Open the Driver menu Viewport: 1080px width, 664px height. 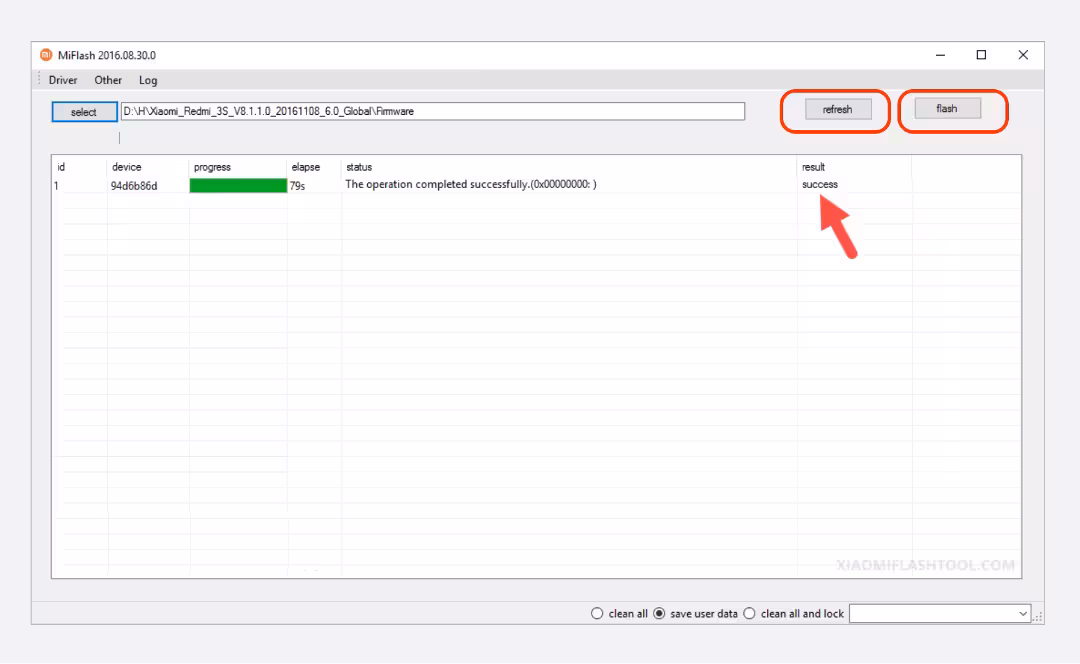(63, 80)
